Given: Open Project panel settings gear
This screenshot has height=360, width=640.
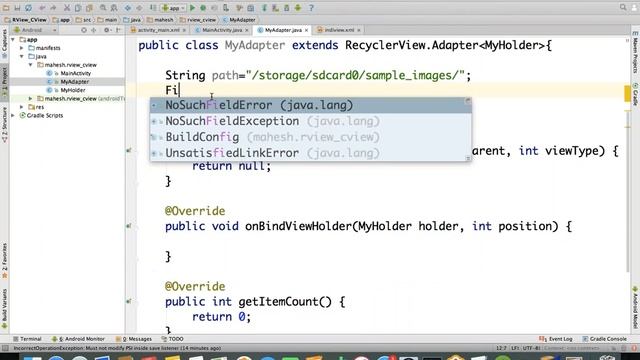Looking at the screenshot, I should (x=107, y=30).
